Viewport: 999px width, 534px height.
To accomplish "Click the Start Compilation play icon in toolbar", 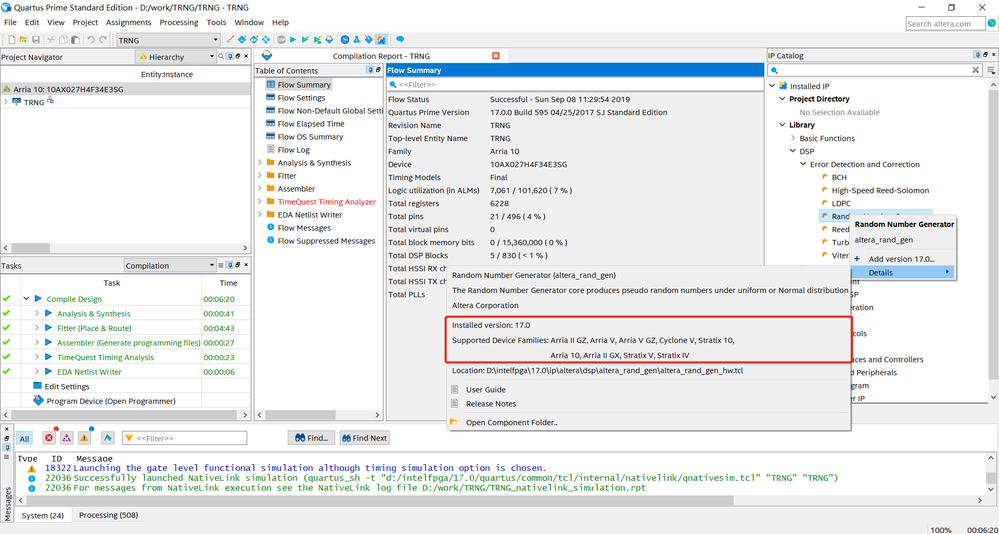I will click(x=293, y=39).
